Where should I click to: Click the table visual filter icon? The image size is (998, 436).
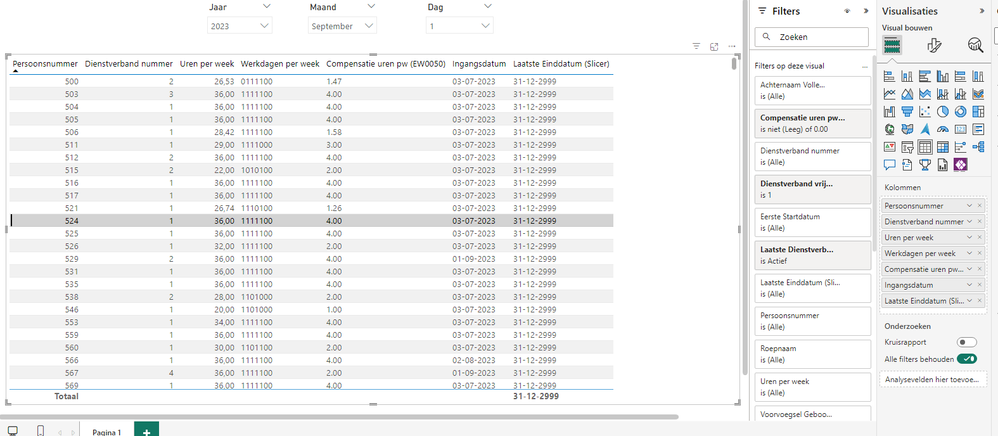click(x=696, y=46)
